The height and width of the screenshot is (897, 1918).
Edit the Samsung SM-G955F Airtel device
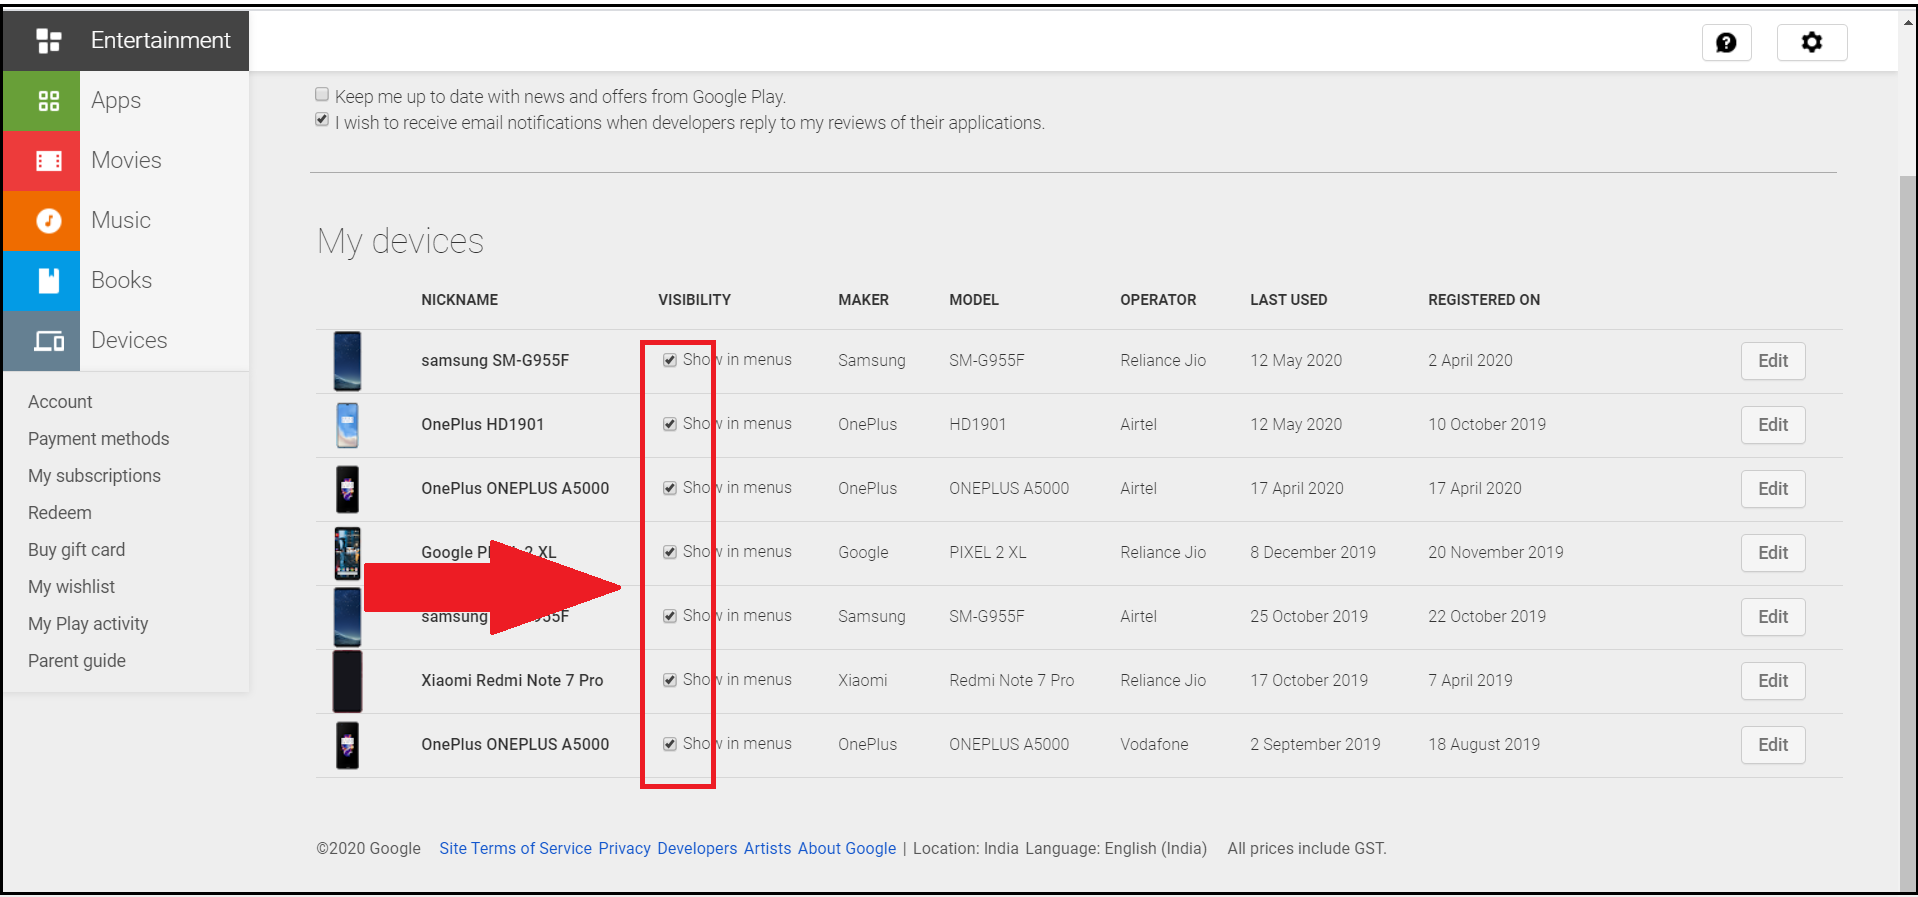coord(1773,617)
